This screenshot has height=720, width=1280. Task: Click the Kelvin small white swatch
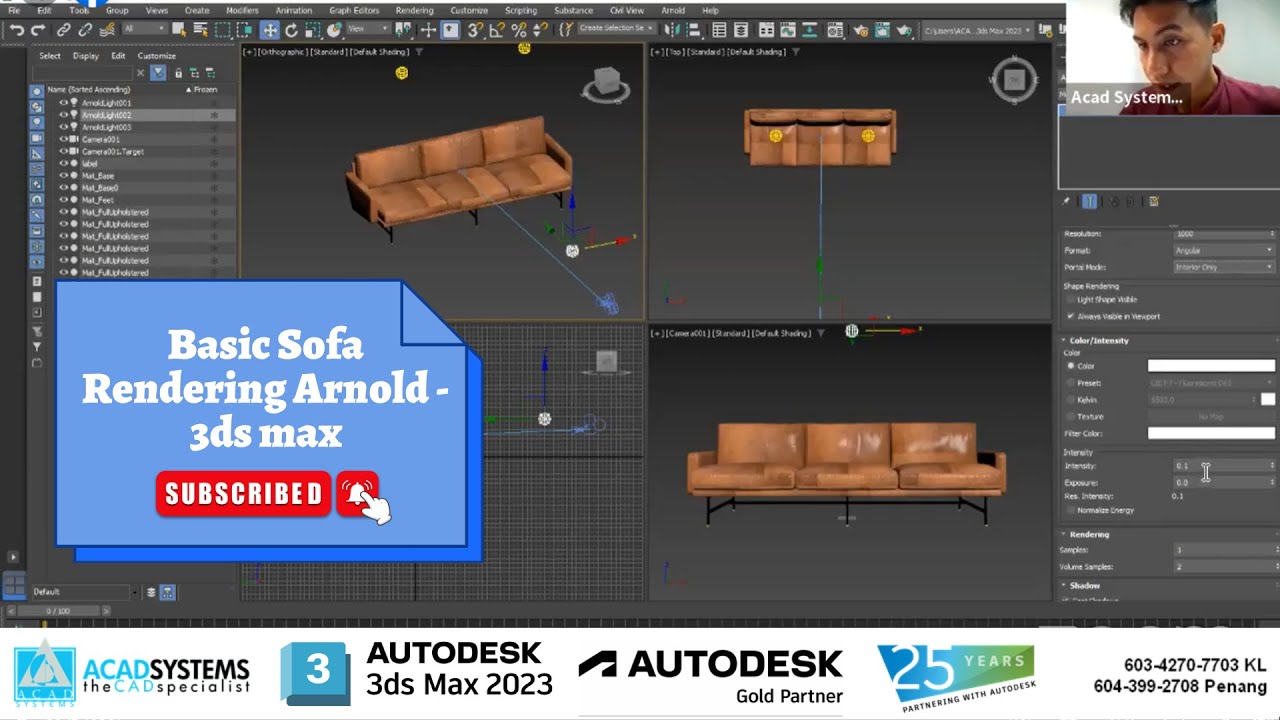coord(1268,400)
